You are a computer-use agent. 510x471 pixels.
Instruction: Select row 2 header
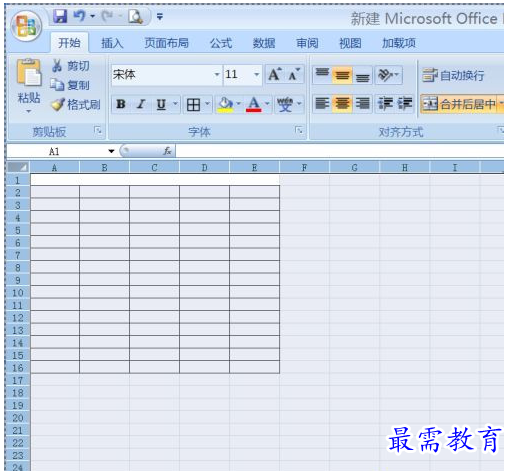tap(18, 192)
